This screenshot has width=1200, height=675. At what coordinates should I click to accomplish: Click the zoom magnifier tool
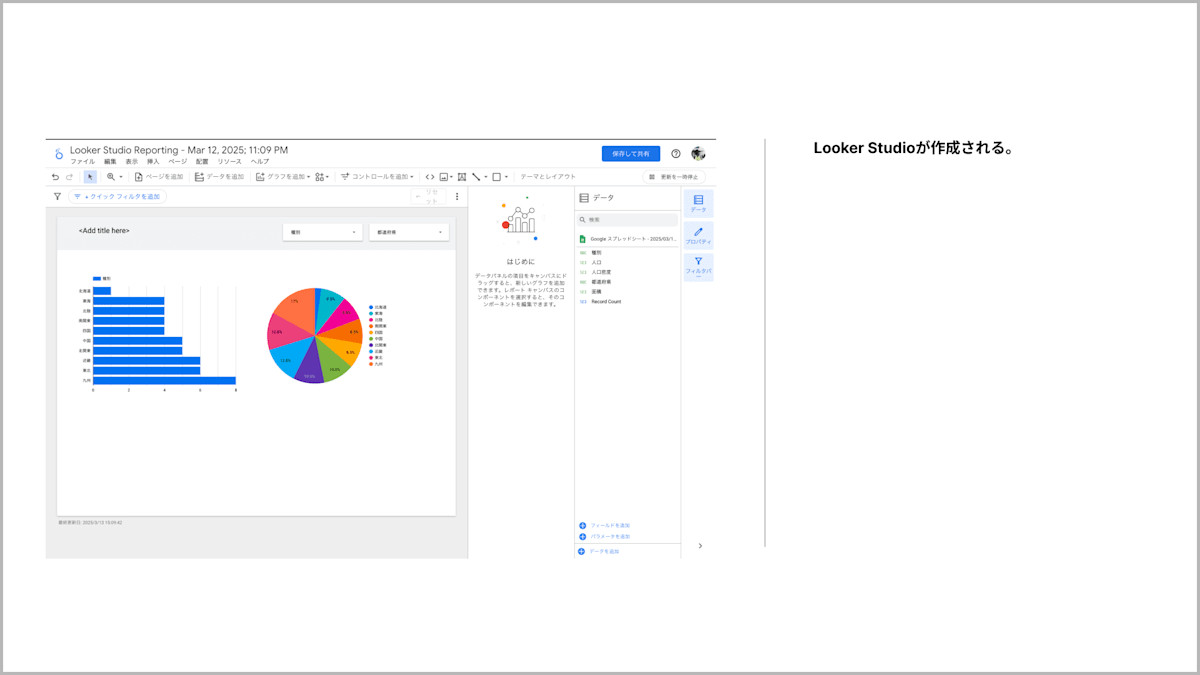coord(111,177)
